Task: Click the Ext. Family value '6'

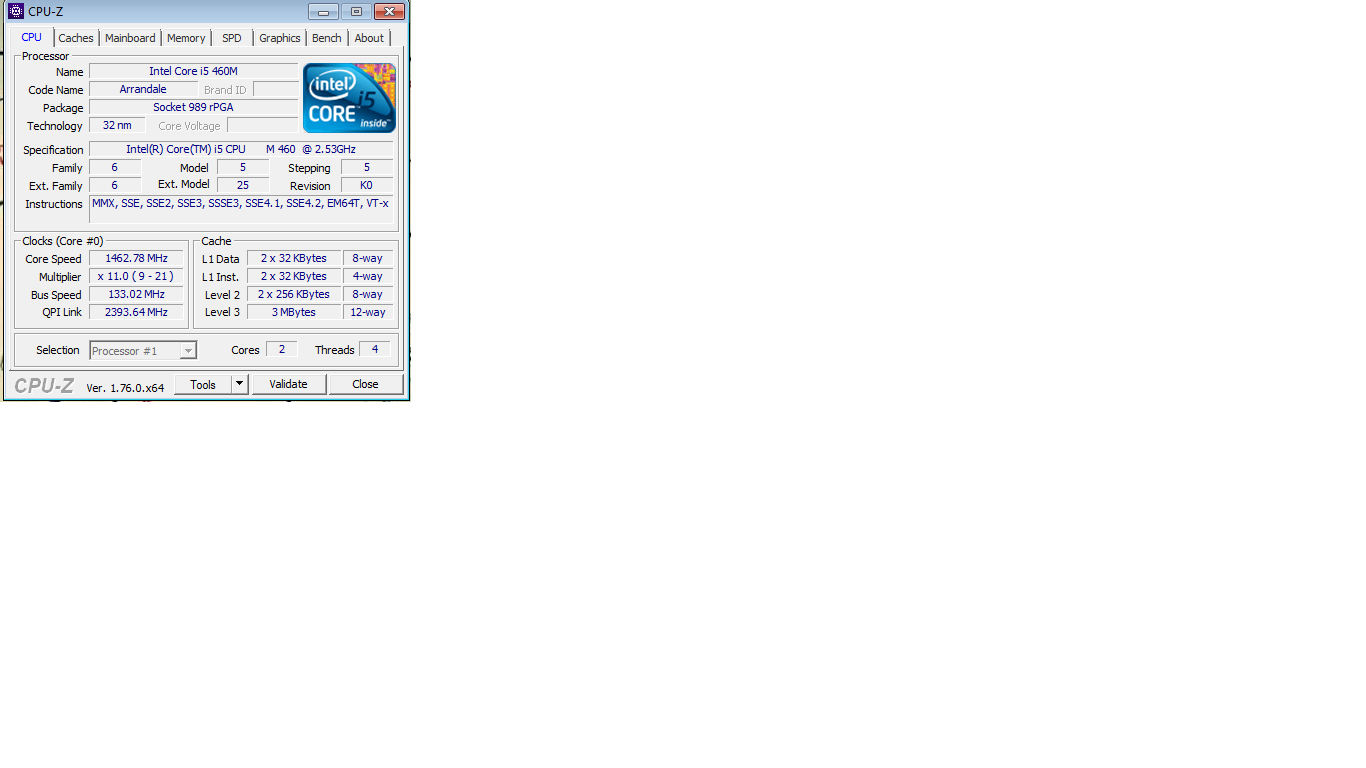Action: [x=115, y=185]
